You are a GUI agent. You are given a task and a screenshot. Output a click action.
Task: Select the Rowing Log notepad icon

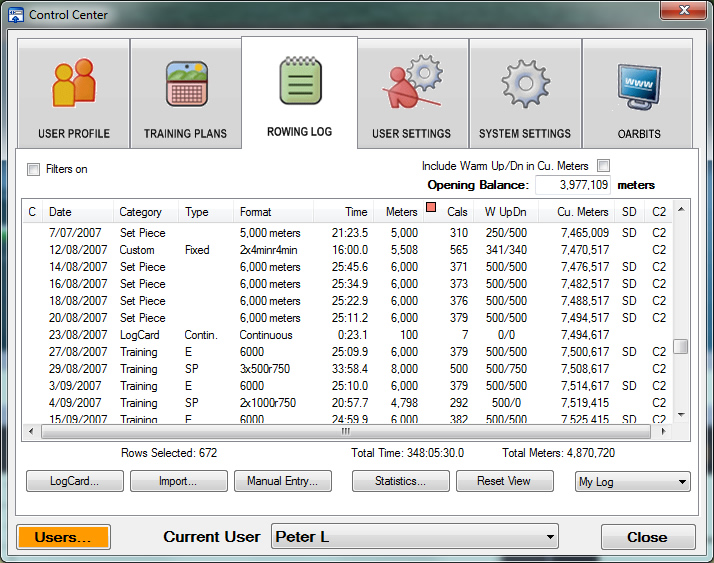coord(299,82)
